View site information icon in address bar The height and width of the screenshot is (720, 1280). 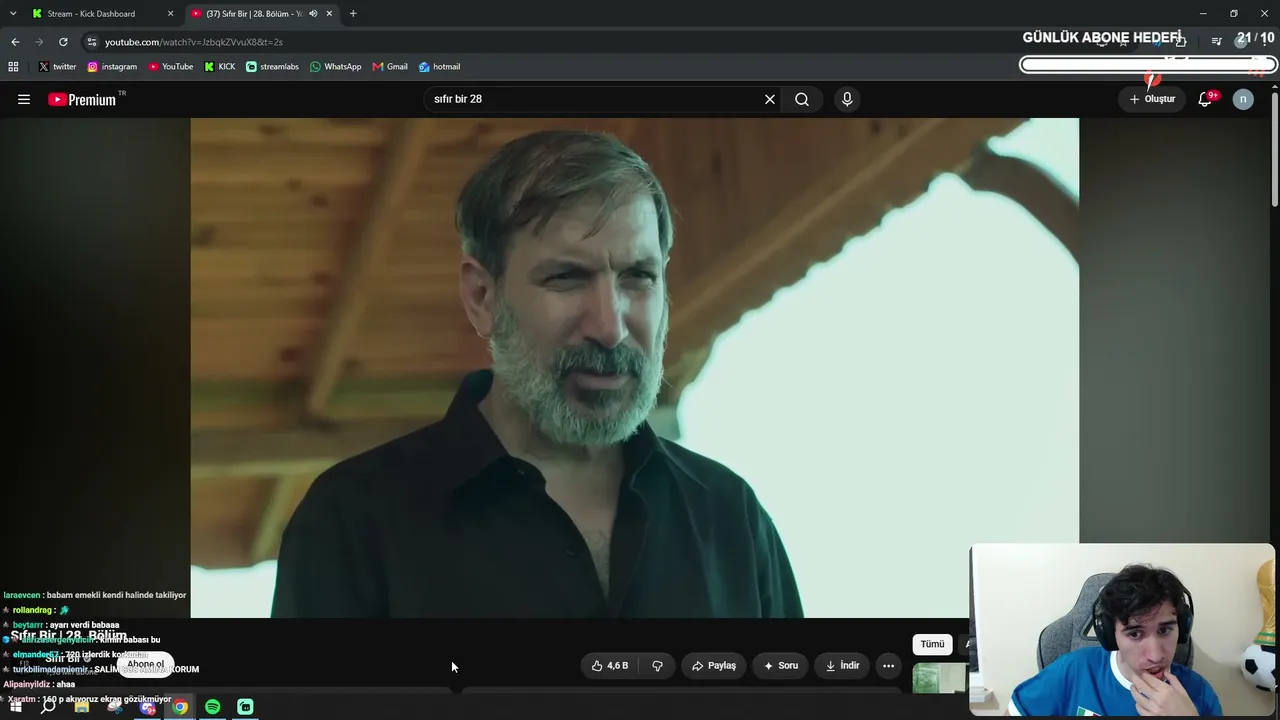(x=92, y=42)
